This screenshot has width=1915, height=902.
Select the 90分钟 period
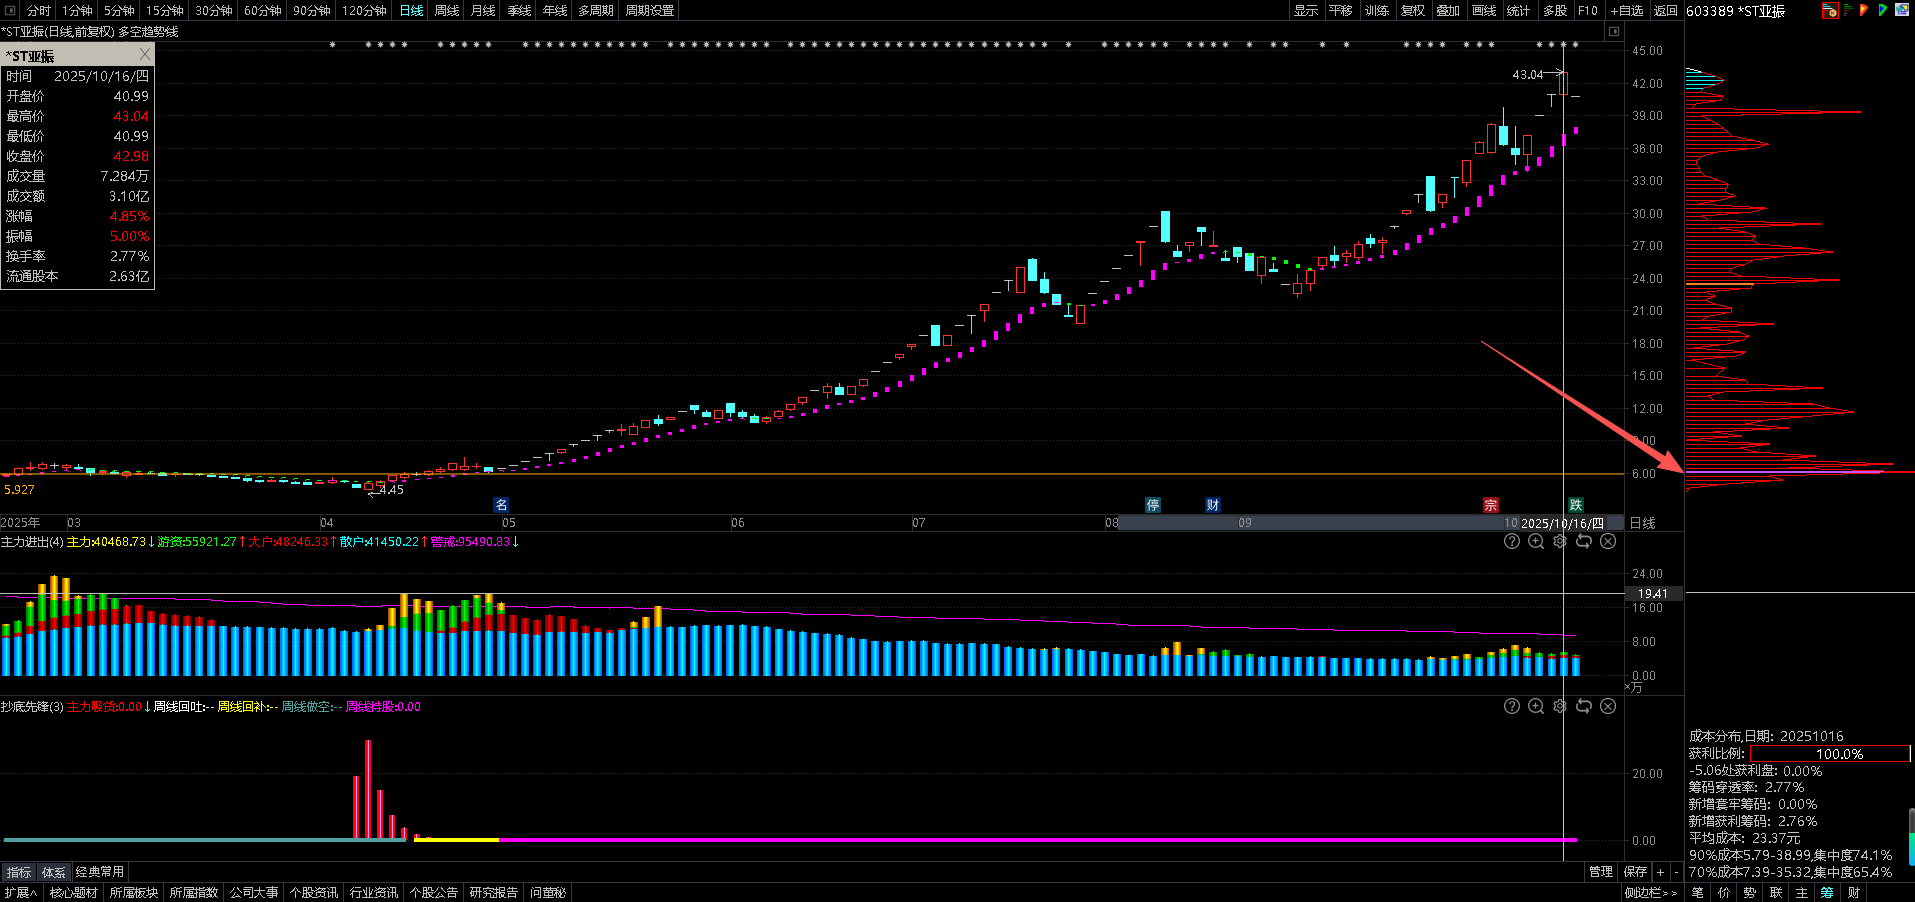point(312,10)
